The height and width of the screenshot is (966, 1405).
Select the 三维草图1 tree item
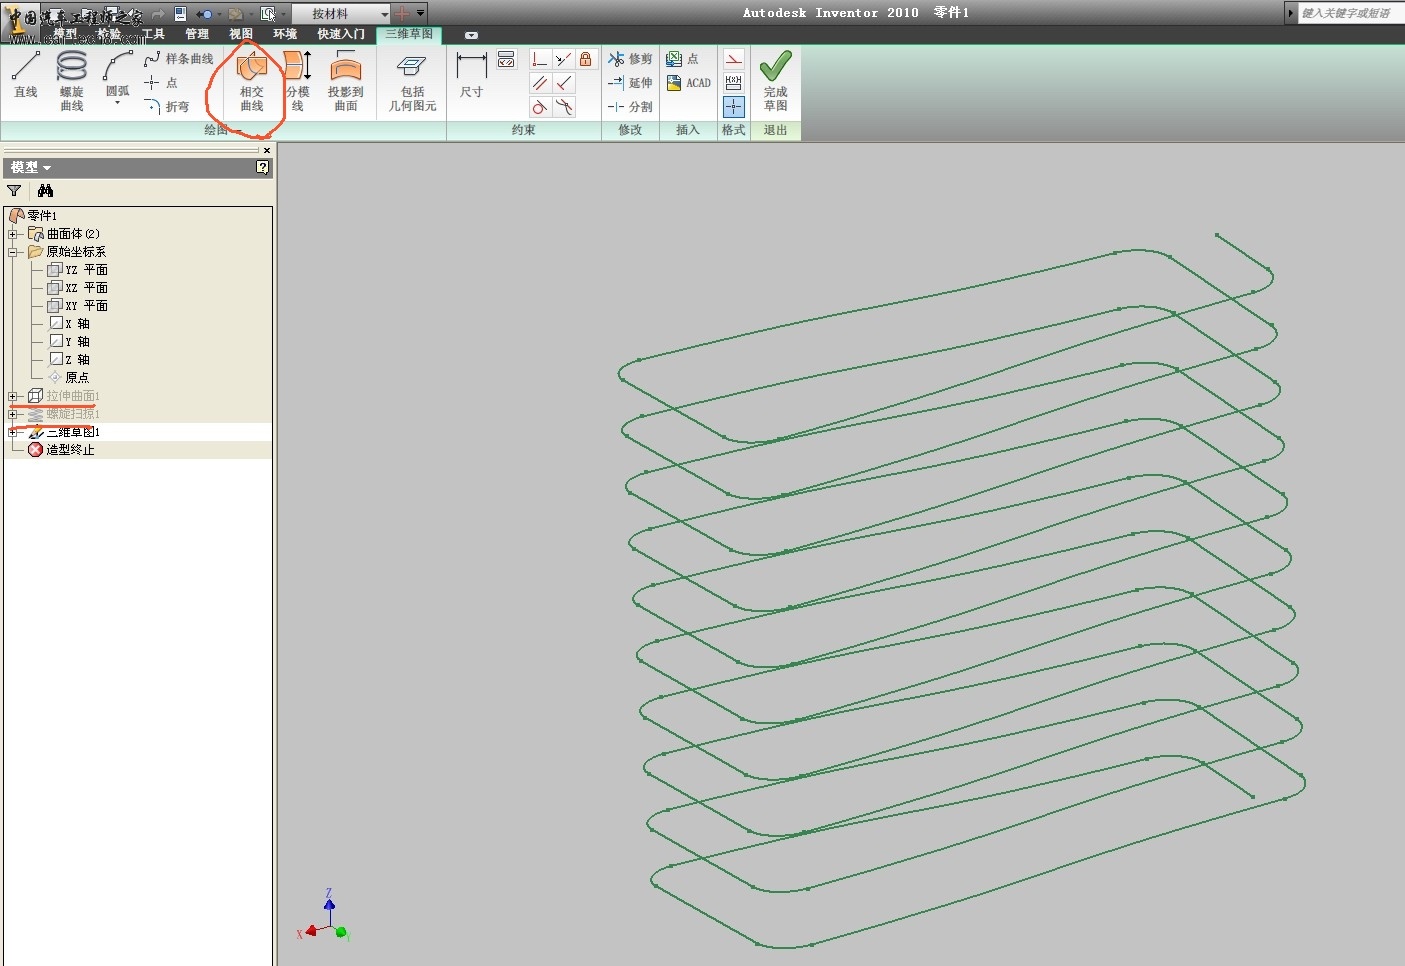(65, 432)
